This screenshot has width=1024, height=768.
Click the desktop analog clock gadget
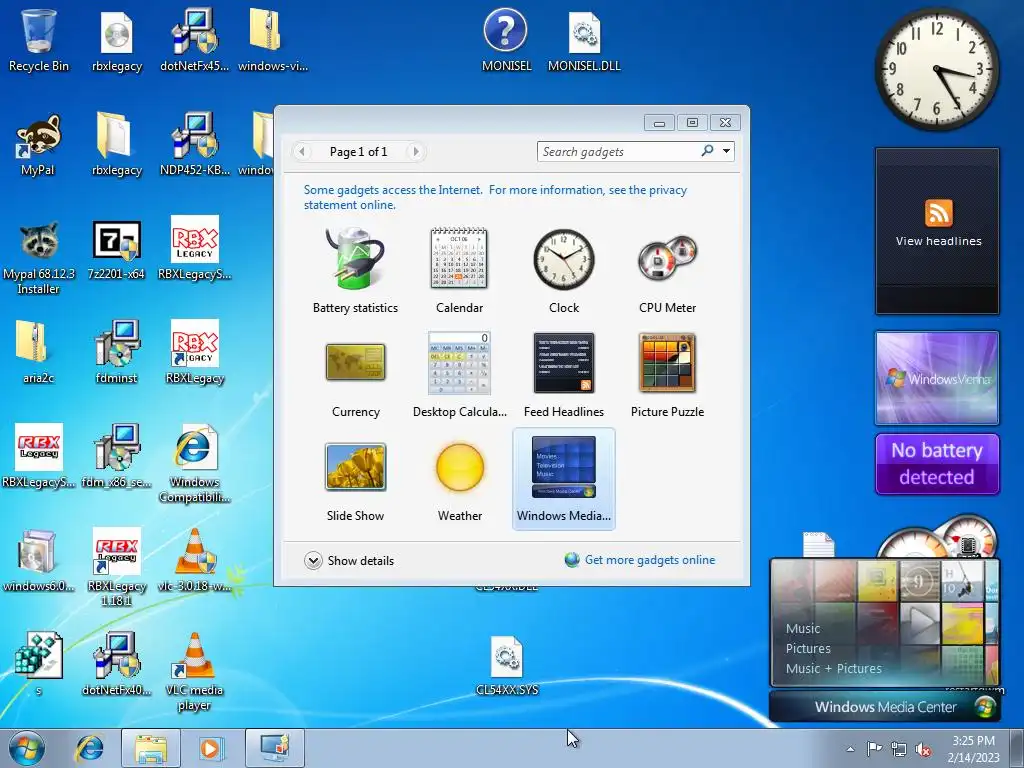pyautogui.click(x=936, y=69)
